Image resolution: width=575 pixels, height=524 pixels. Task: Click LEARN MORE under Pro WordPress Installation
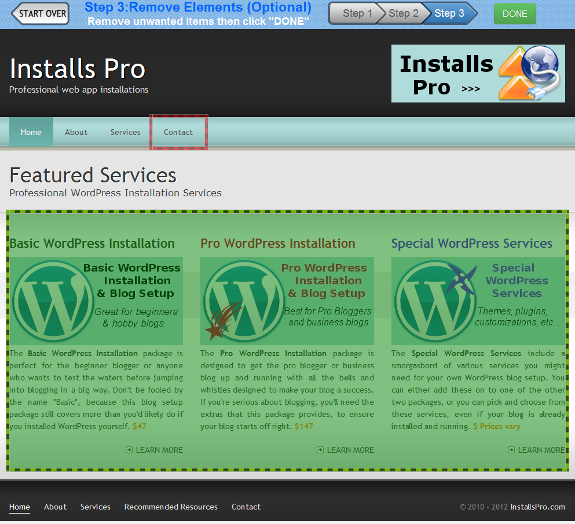tap(350, 450)
